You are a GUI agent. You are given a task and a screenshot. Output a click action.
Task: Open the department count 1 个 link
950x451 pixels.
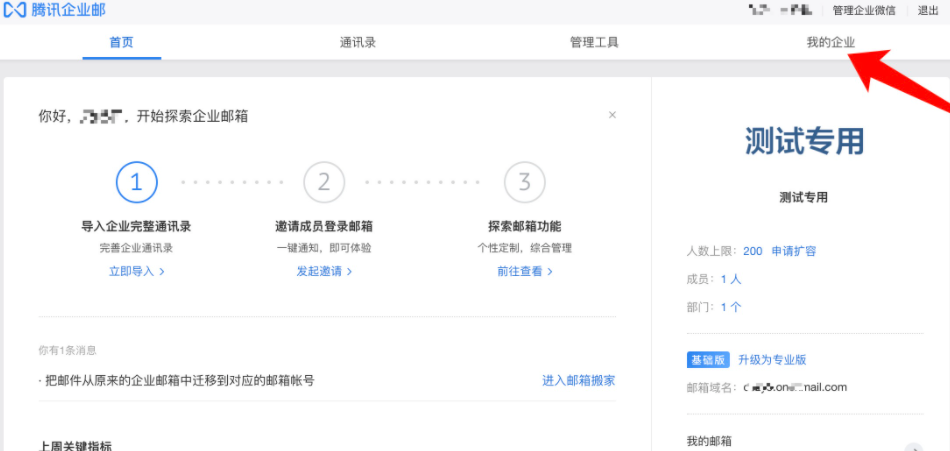click(x=731, y=307)
